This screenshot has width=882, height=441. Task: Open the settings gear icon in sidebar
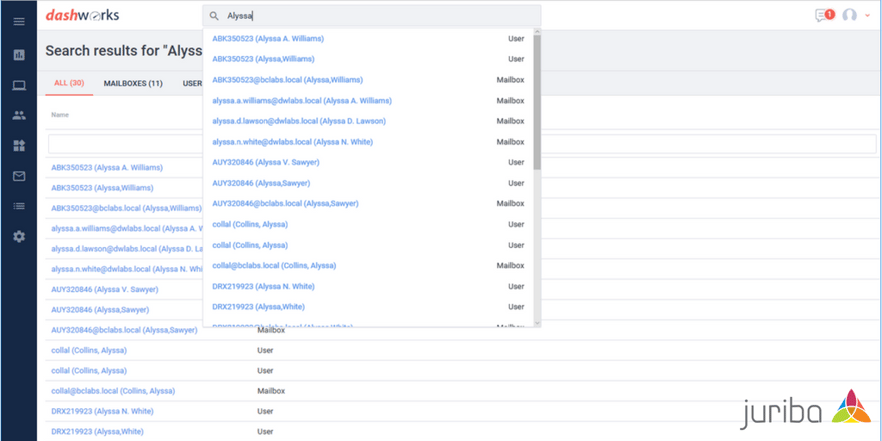point(19,237)
